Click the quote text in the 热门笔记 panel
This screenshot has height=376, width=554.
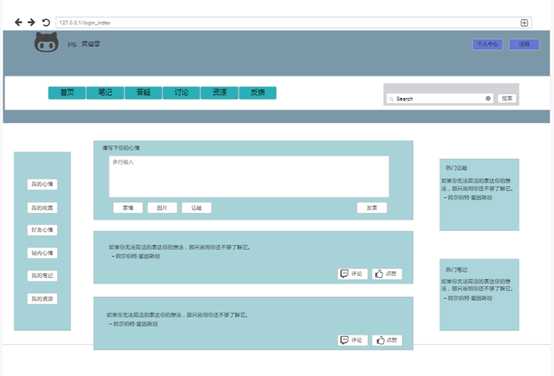[477, 290]
